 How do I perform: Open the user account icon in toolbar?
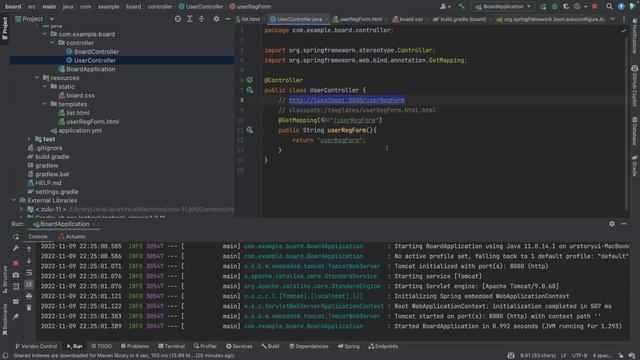tap(444, 7)
